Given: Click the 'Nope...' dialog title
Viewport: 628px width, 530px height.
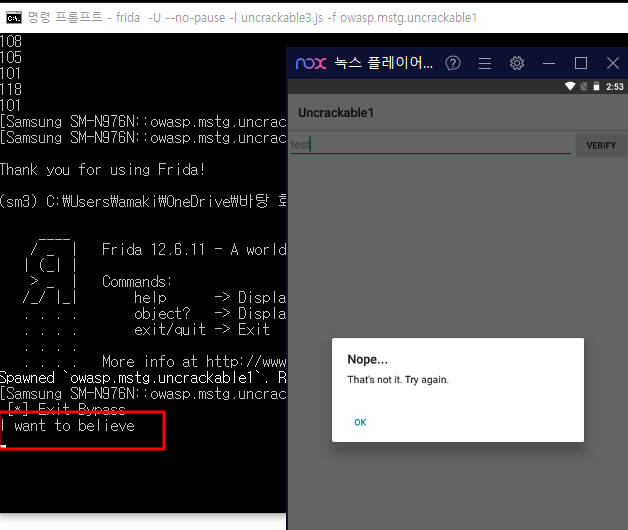Looking at the screenshot, I should 367,359.
